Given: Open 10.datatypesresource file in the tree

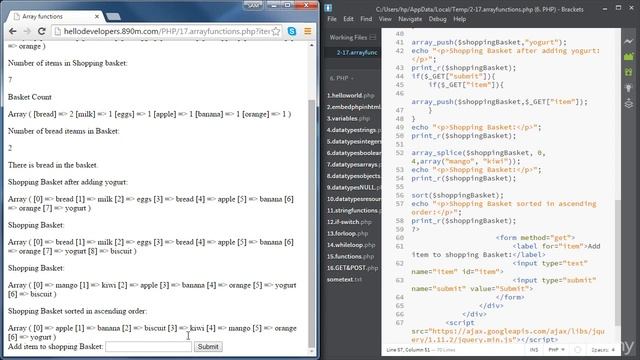Looking at the screenshot, I should click(353, 199).
